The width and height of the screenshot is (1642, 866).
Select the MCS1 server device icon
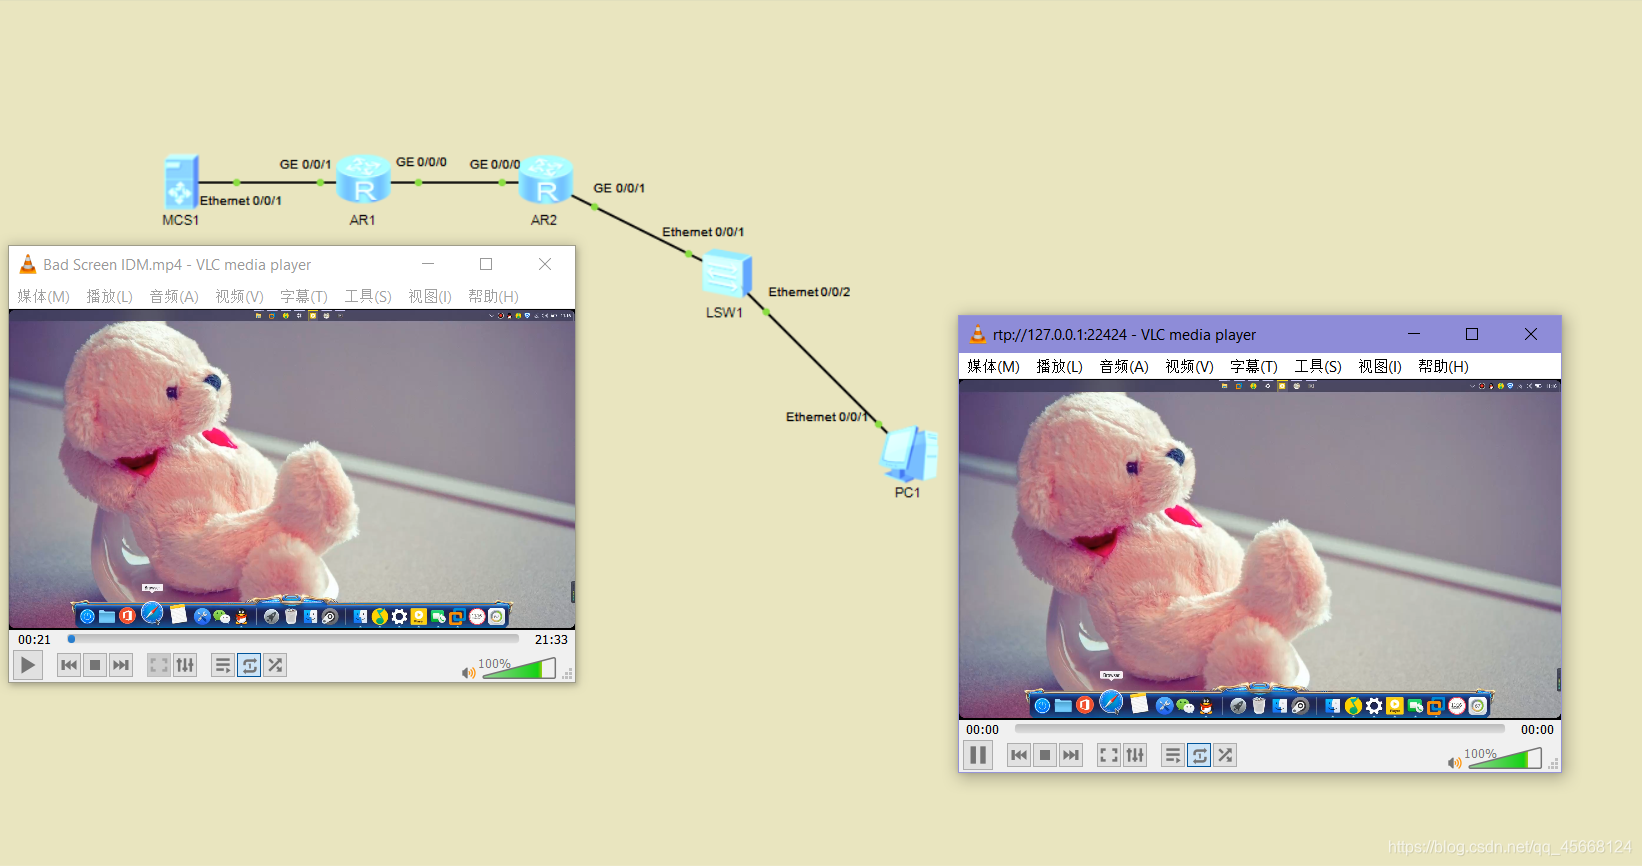pyautogui.click(x=182, y=182)
